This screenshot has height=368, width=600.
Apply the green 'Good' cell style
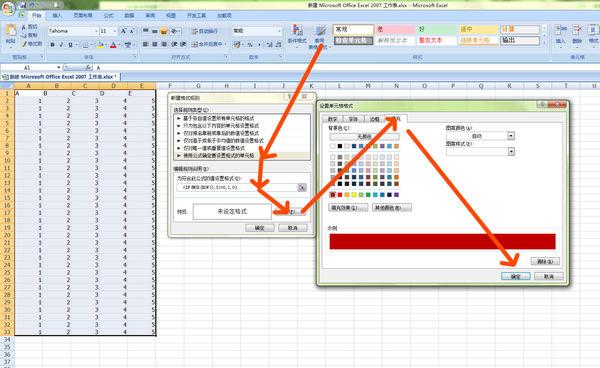[x=437, y=29]
